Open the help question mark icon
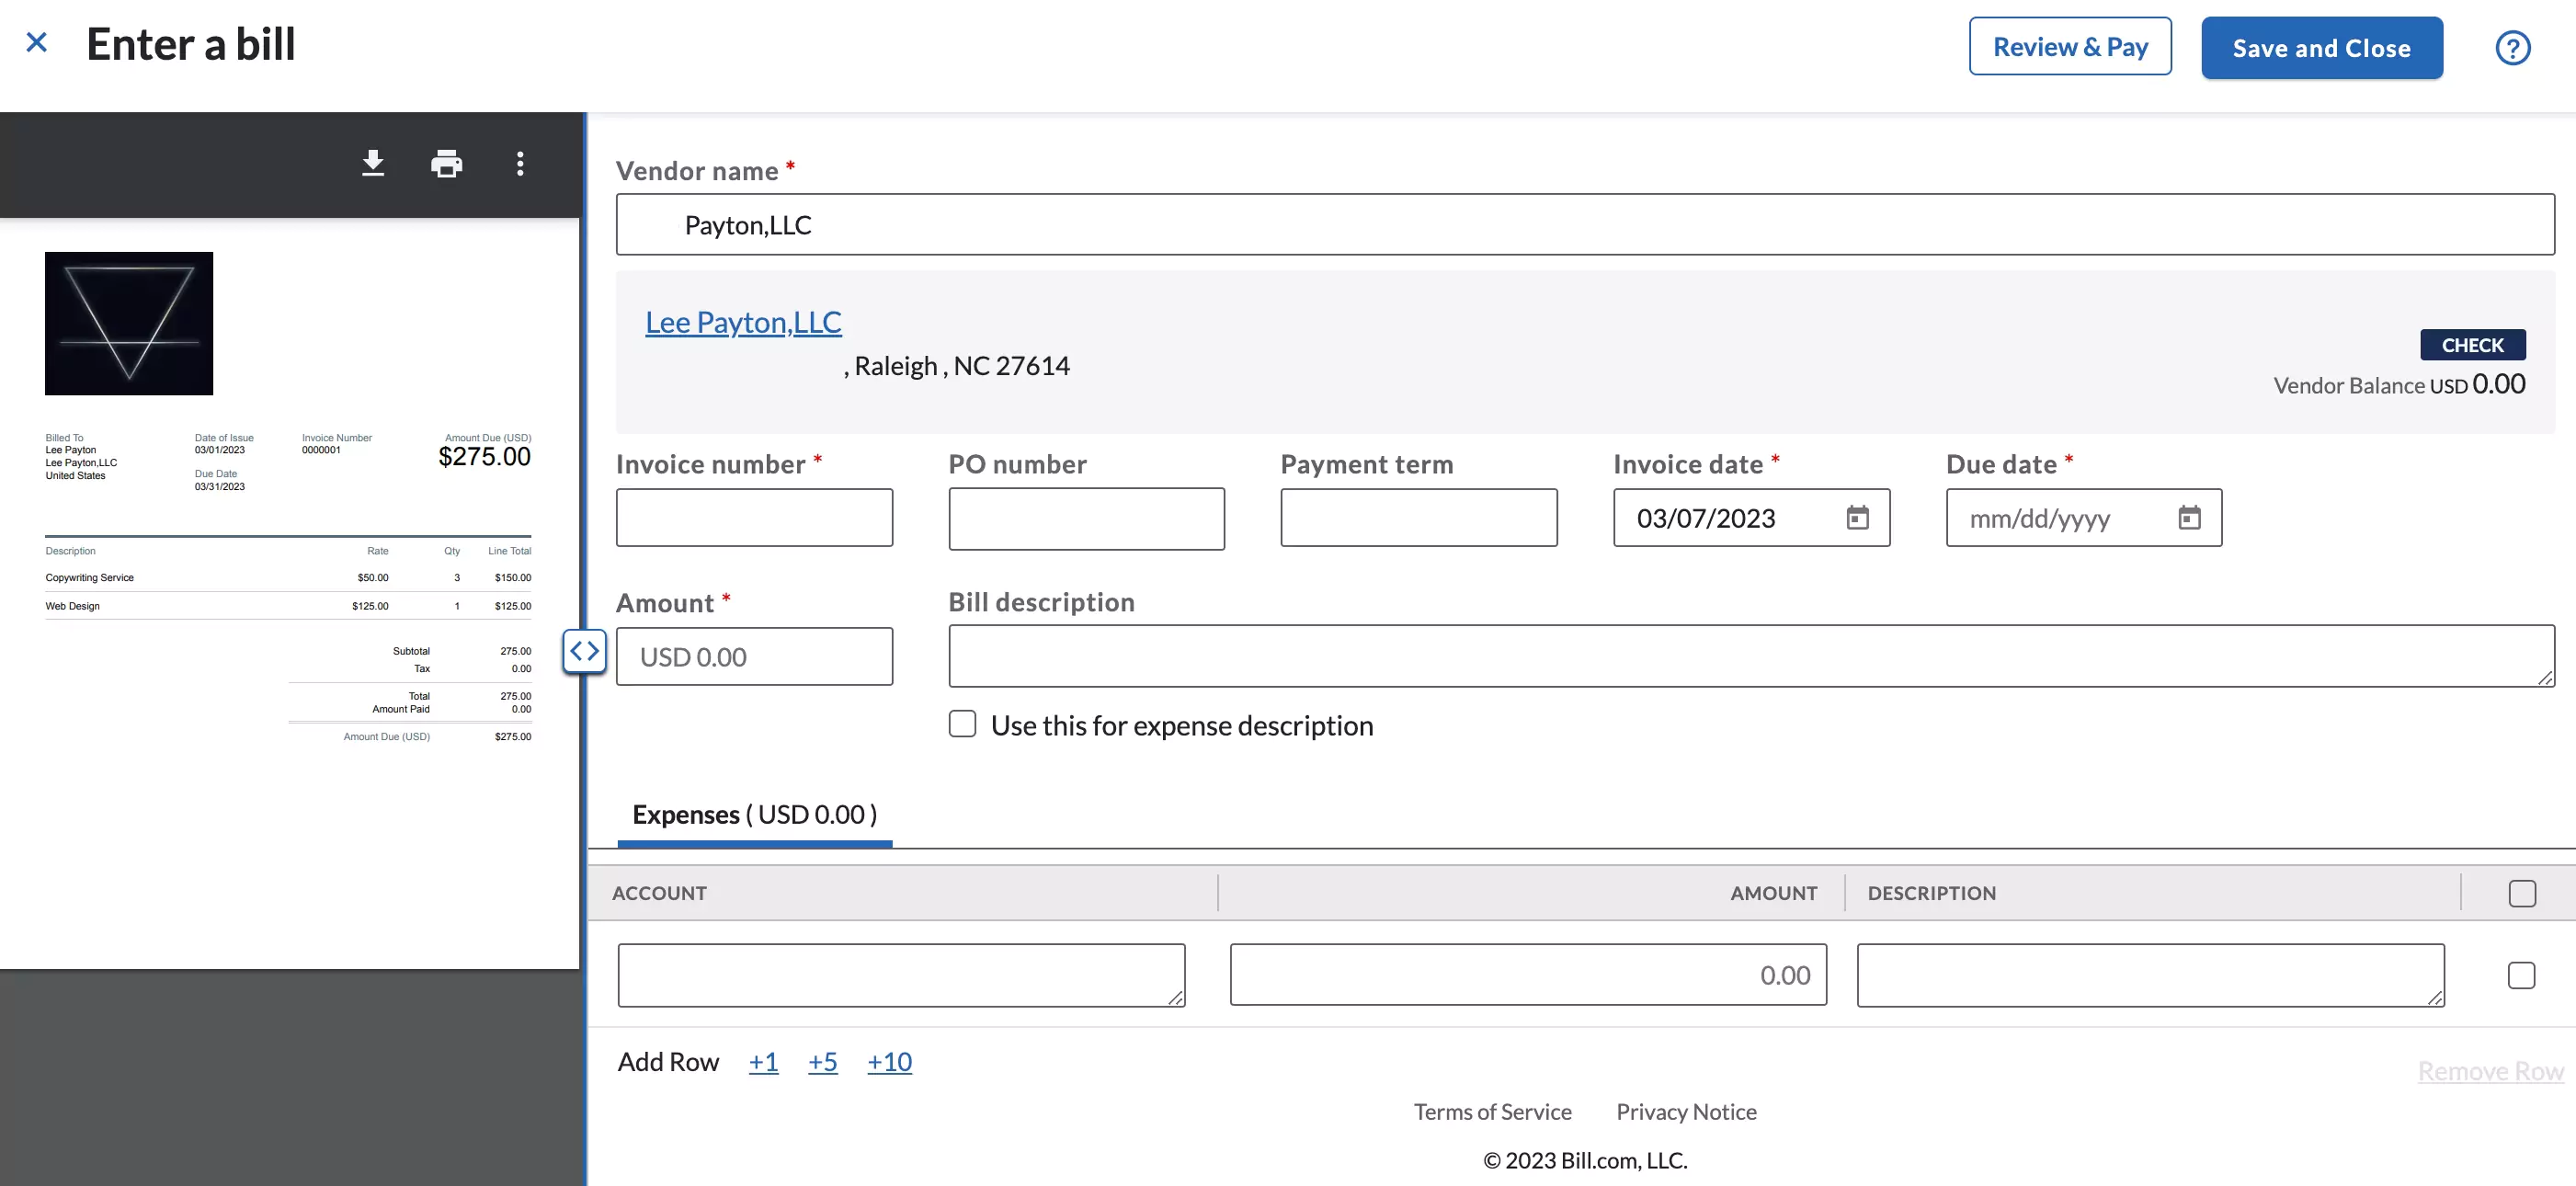Image resolution: width=2576 pixels, height=1186 pixels. (2512, 47)
